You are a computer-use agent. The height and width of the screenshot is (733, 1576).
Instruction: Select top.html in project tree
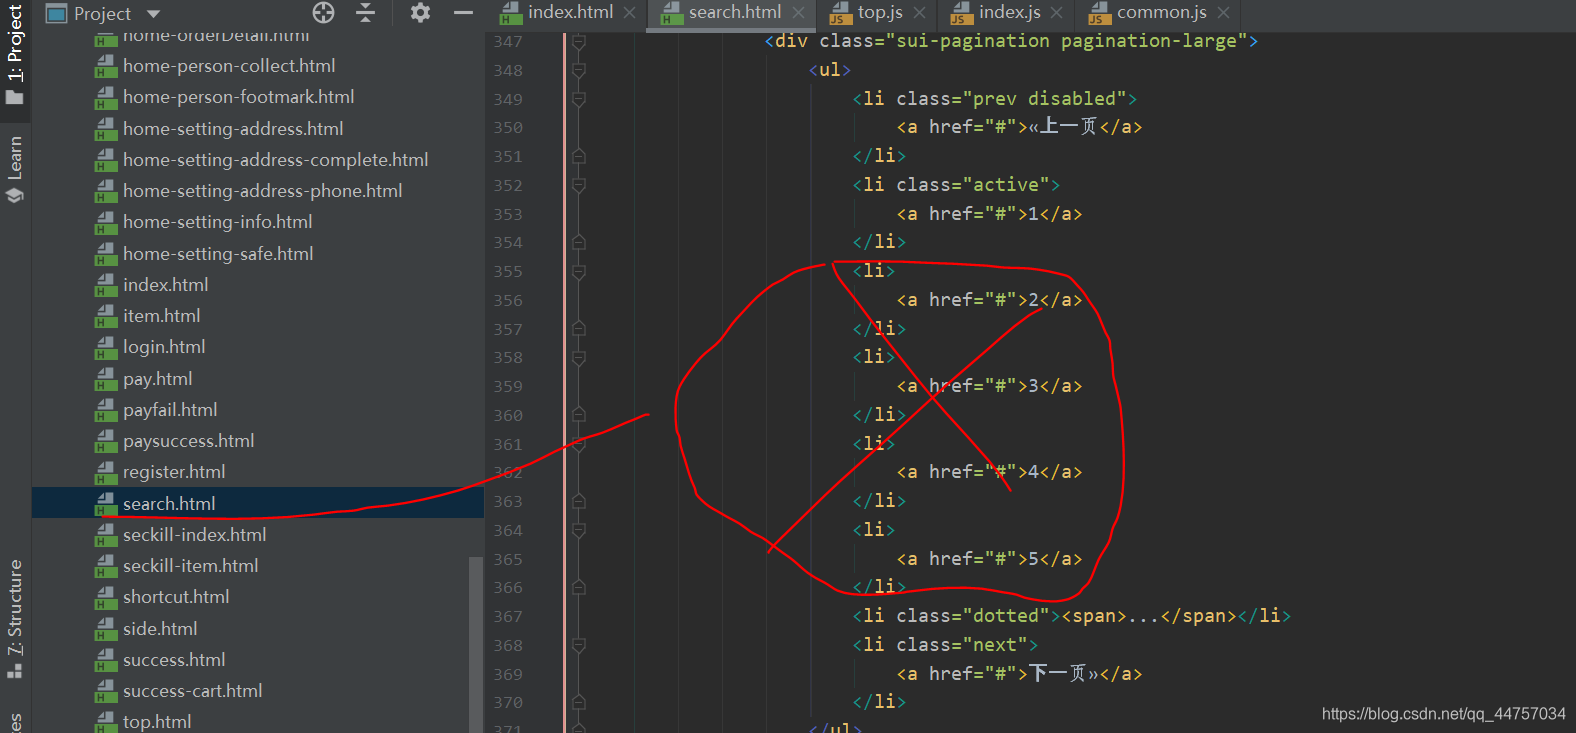point(157,722)
